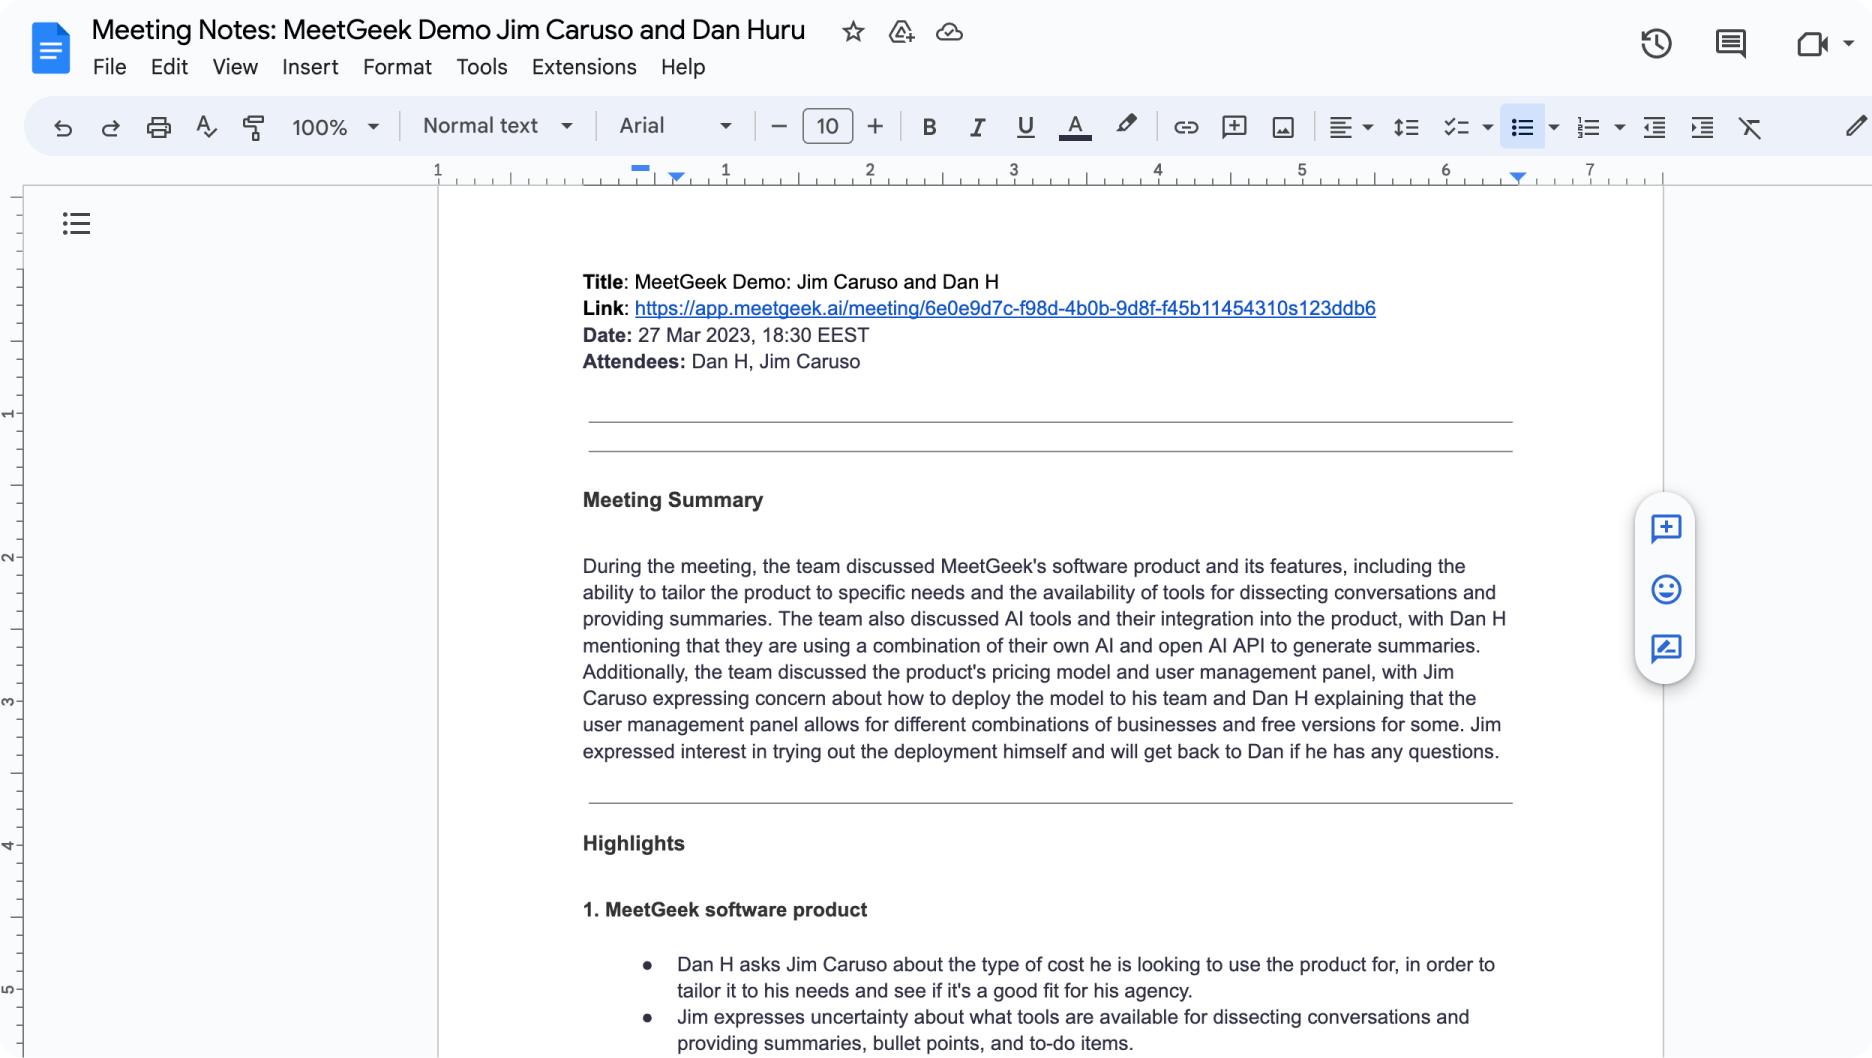The width and height of the screenshot is (1872, 1058).
Task: Expand the Normal text style dropdown
Action: coord(497,126)
